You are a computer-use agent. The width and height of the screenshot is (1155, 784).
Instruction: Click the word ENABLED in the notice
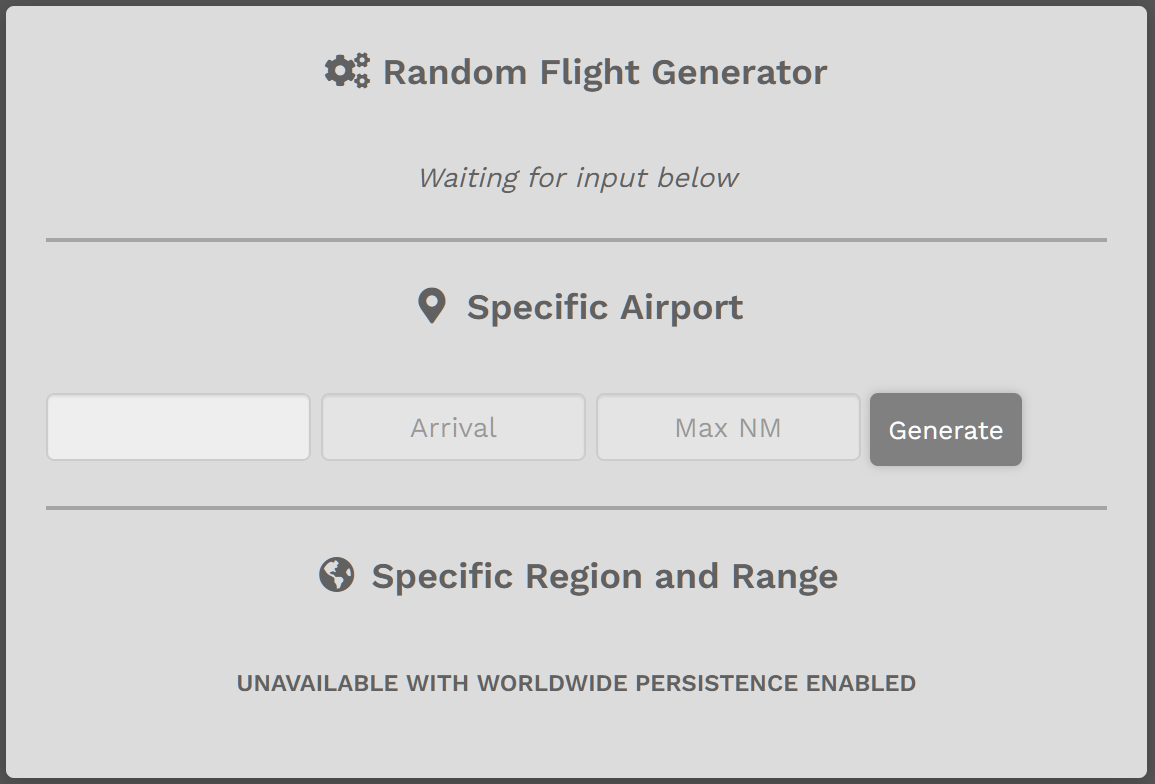860,683
